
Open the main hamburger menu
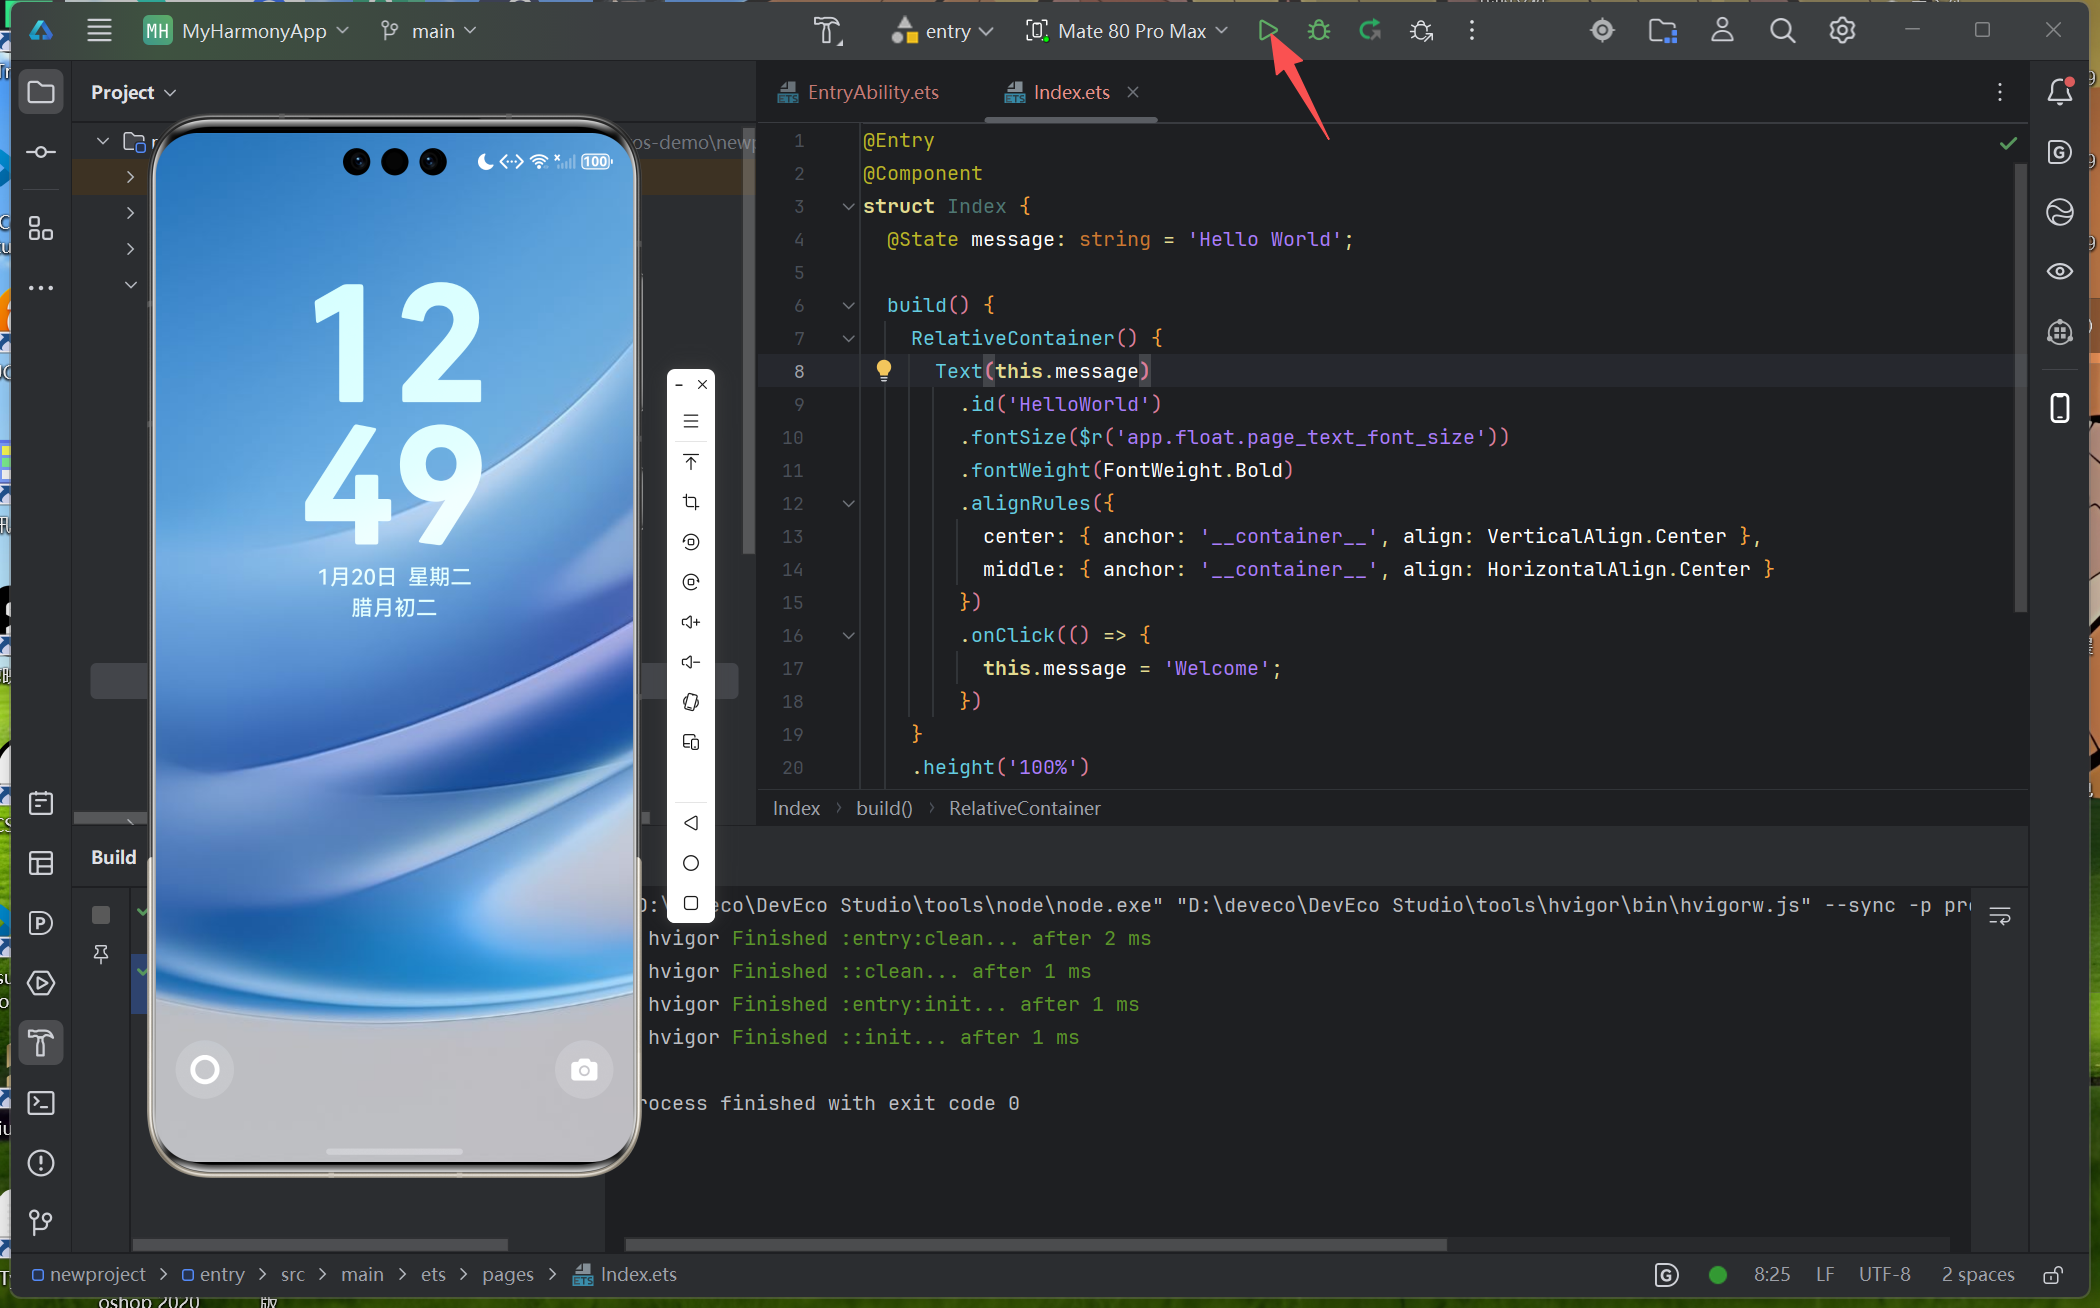tap(99, 31)
